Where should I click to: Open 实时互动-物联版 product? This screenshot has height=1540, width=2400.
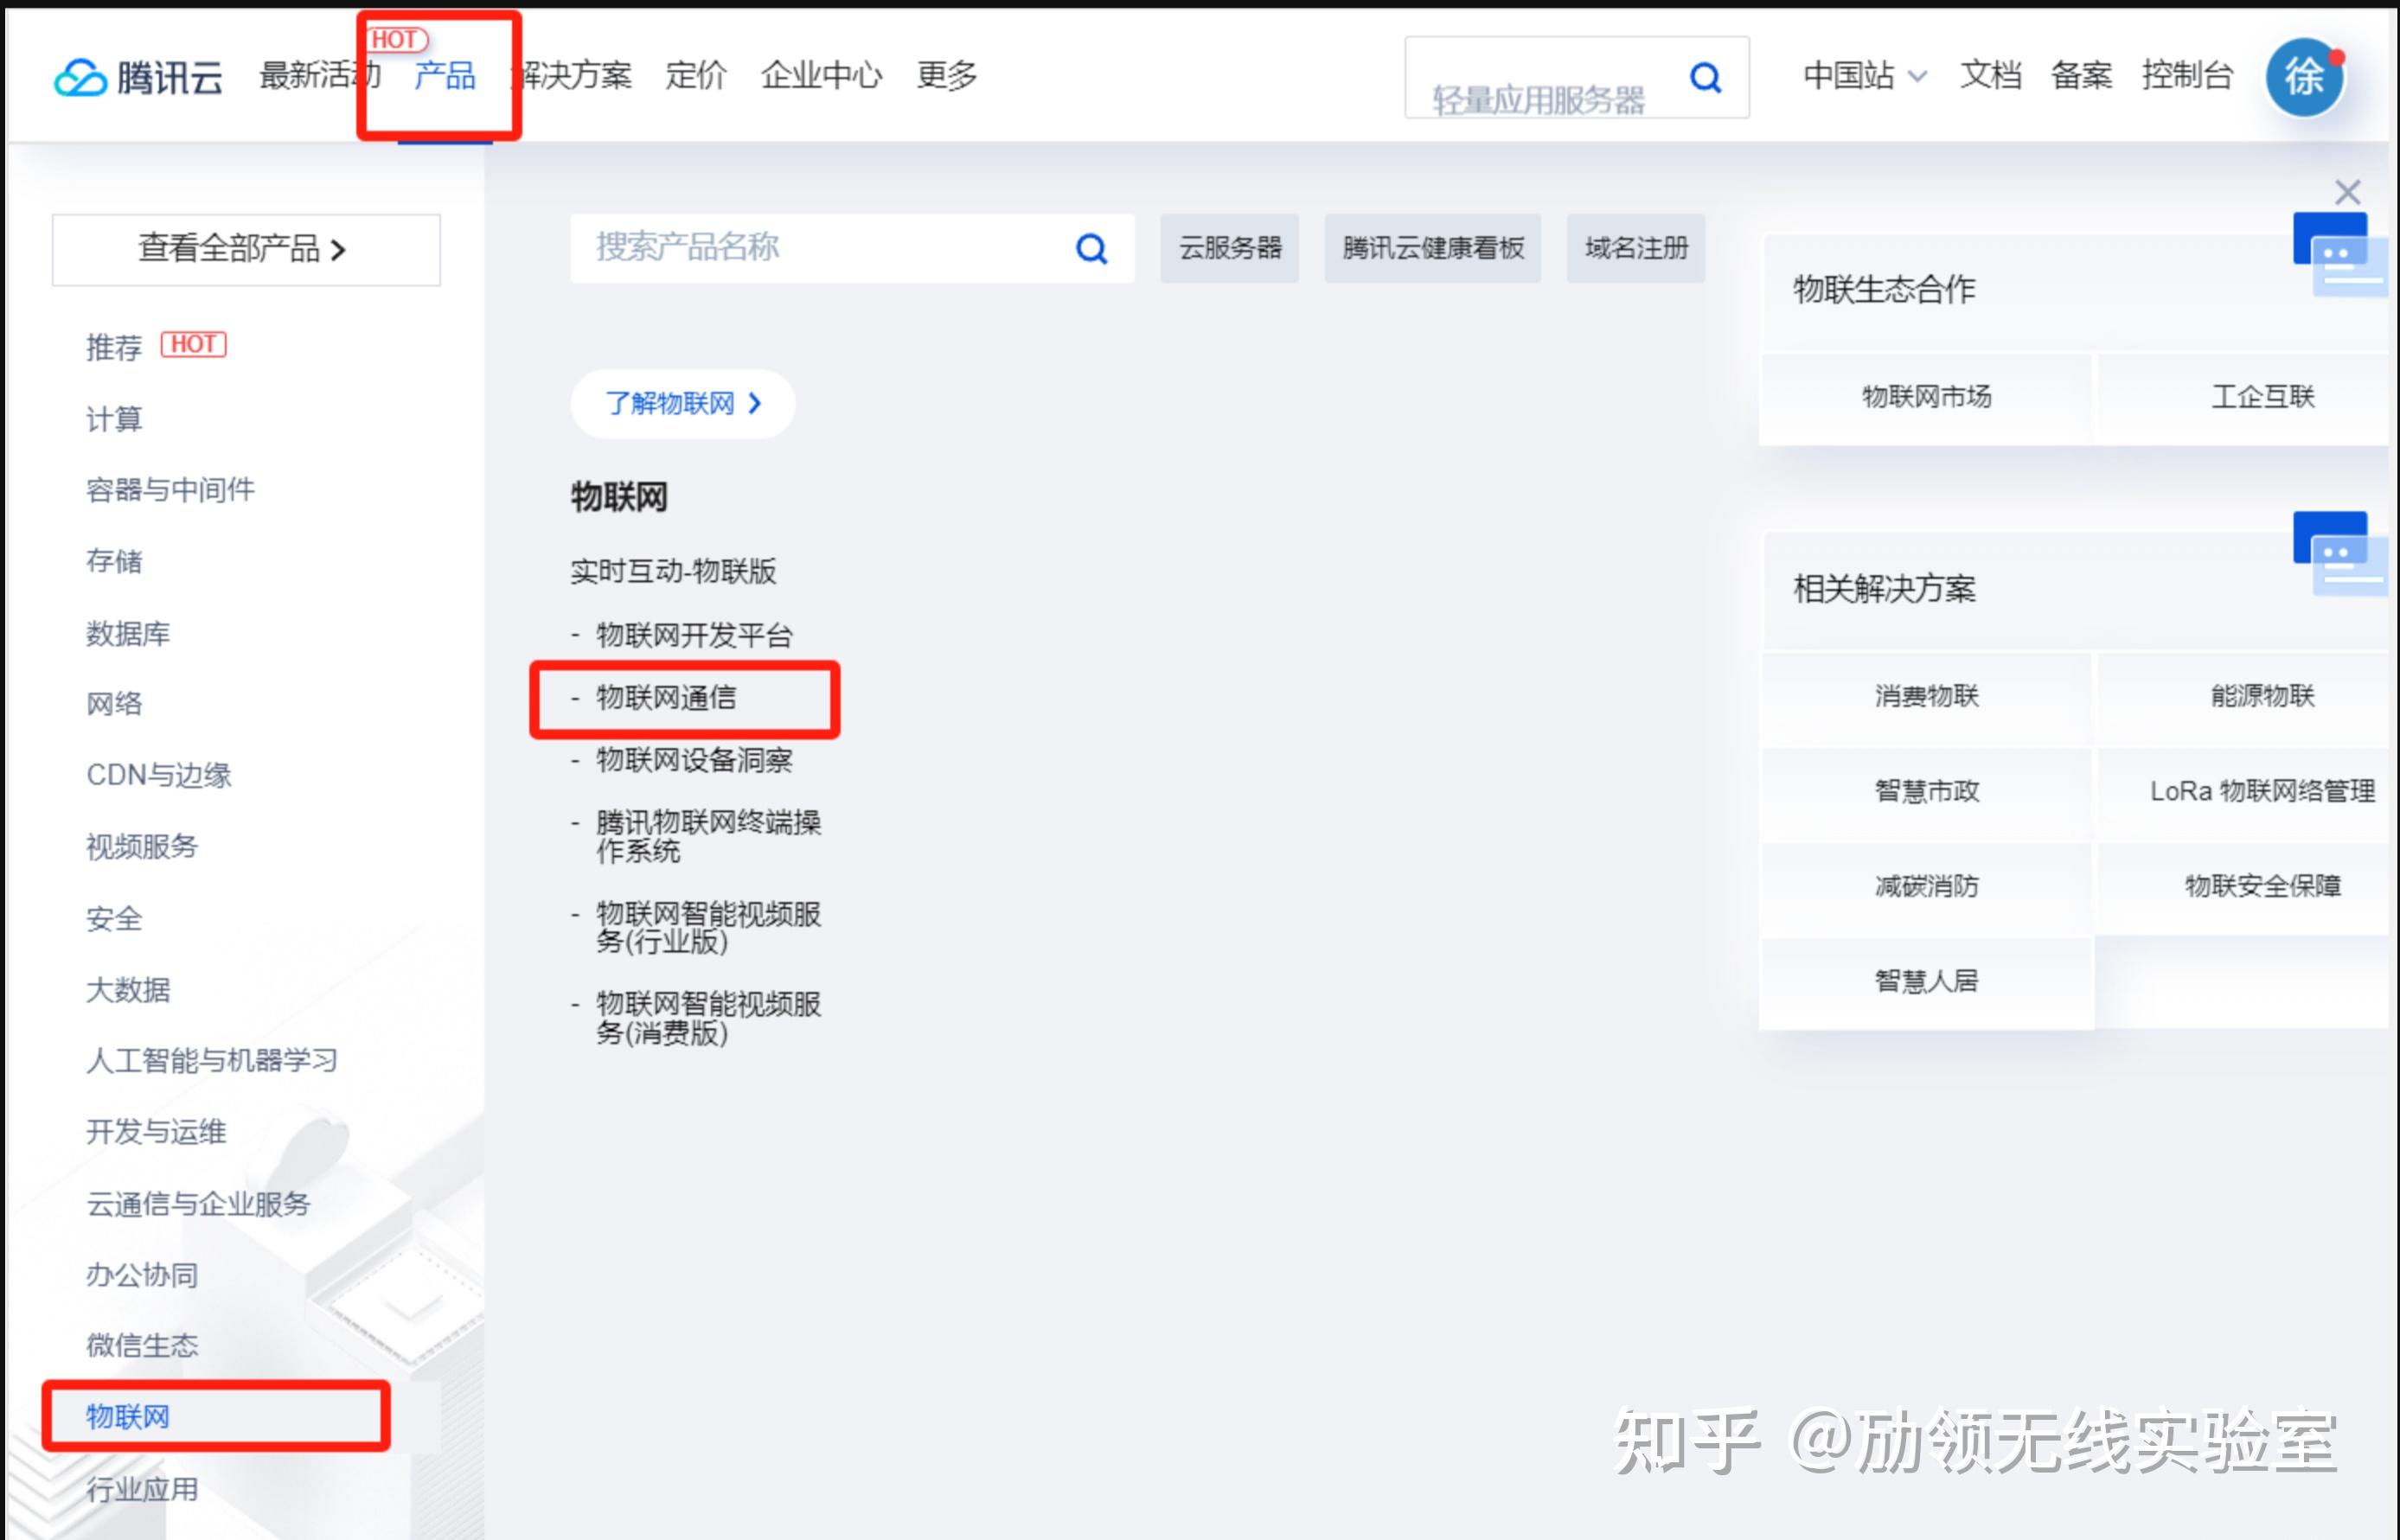coord(673,571)
